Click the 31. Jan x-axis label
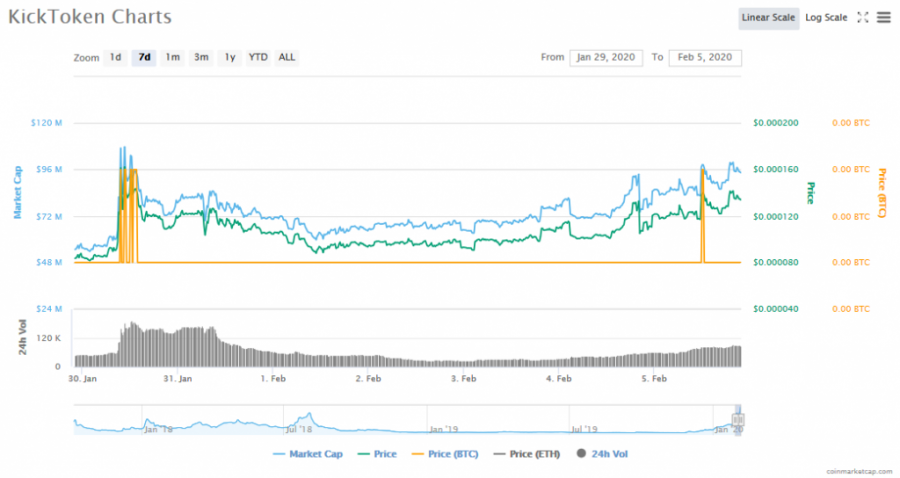This screenshot has width=900, height=478. point(178,379)
